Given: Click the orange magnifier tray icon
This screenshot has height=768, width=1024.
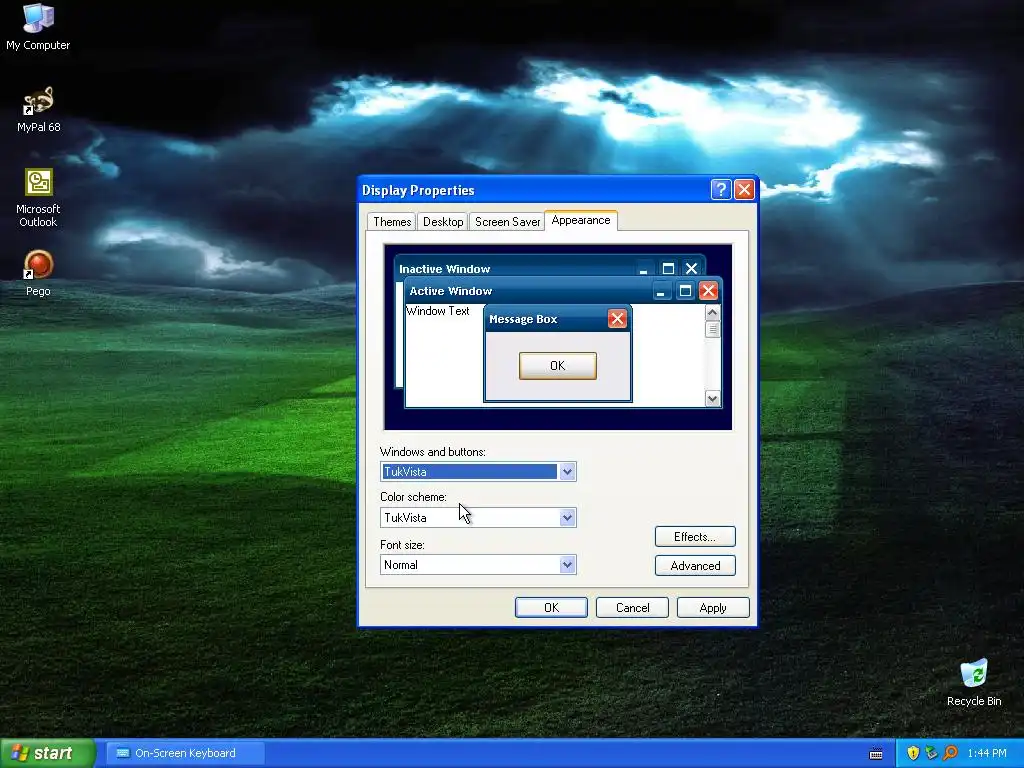Looking at the screenshot, I should [950, 753].
